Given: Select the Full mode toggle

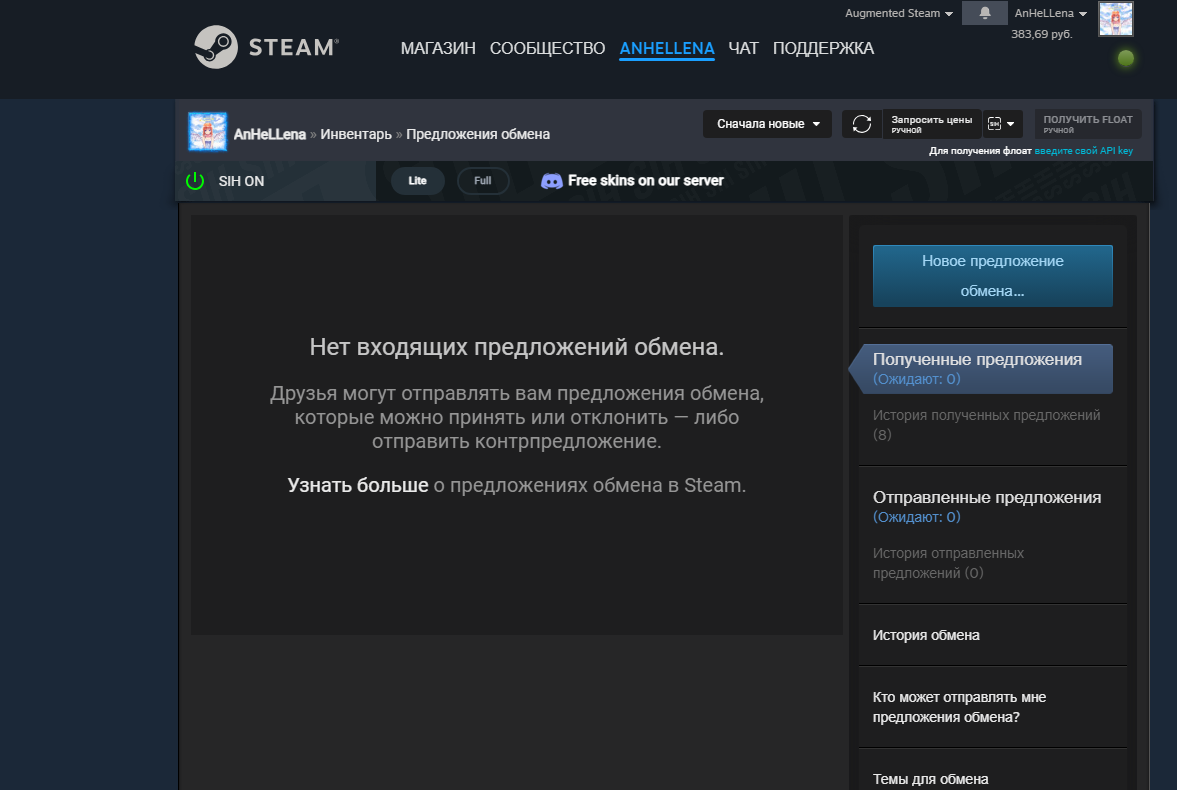Looking at the screenshot, I should click(483, 181).
